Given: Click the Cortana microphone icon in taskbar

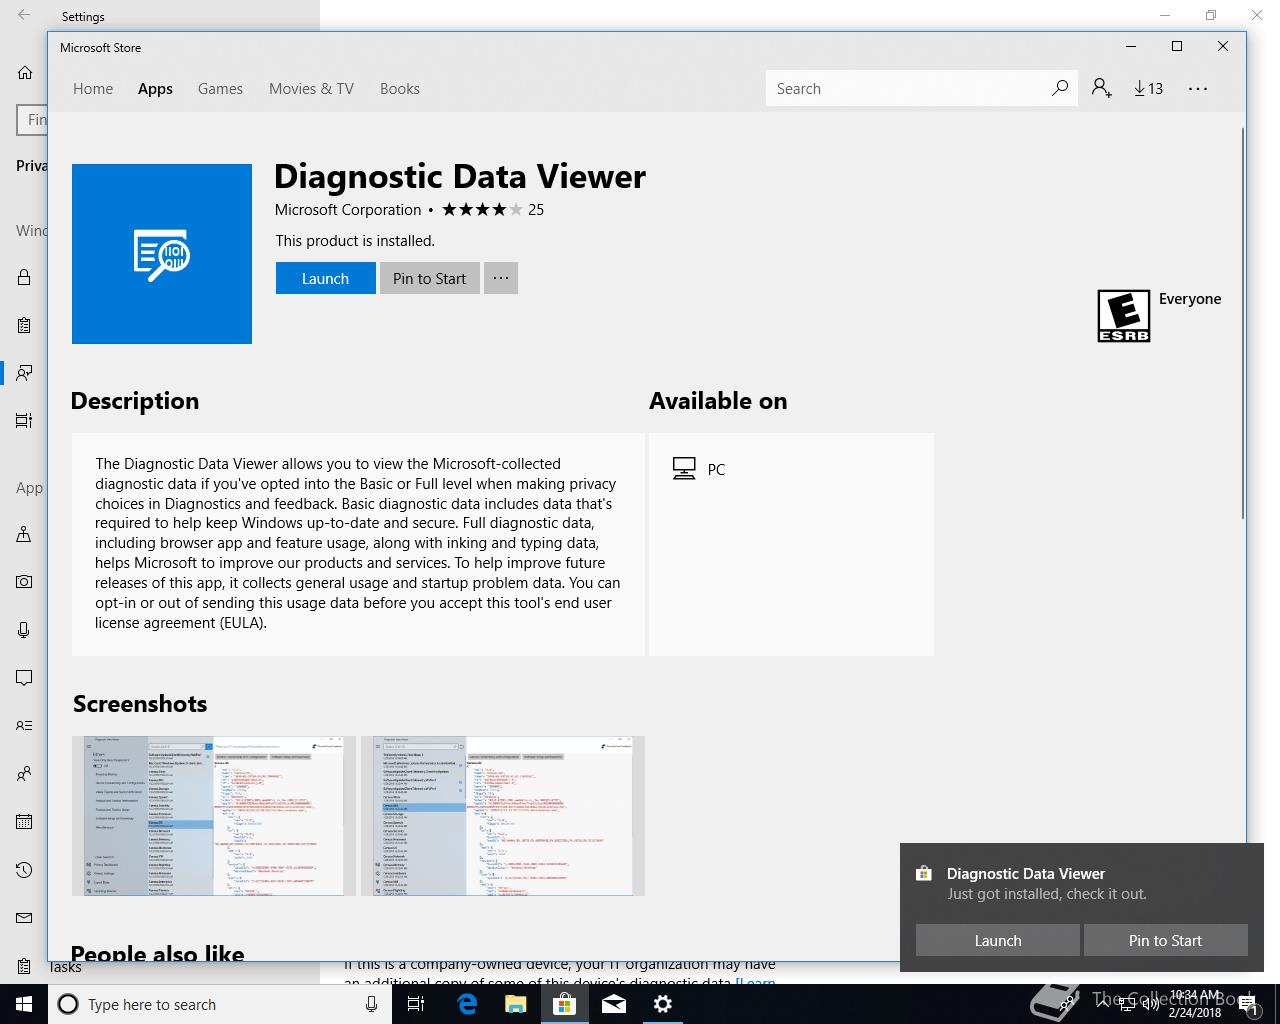Looking at the screenshot, I should coord(371,1004).
